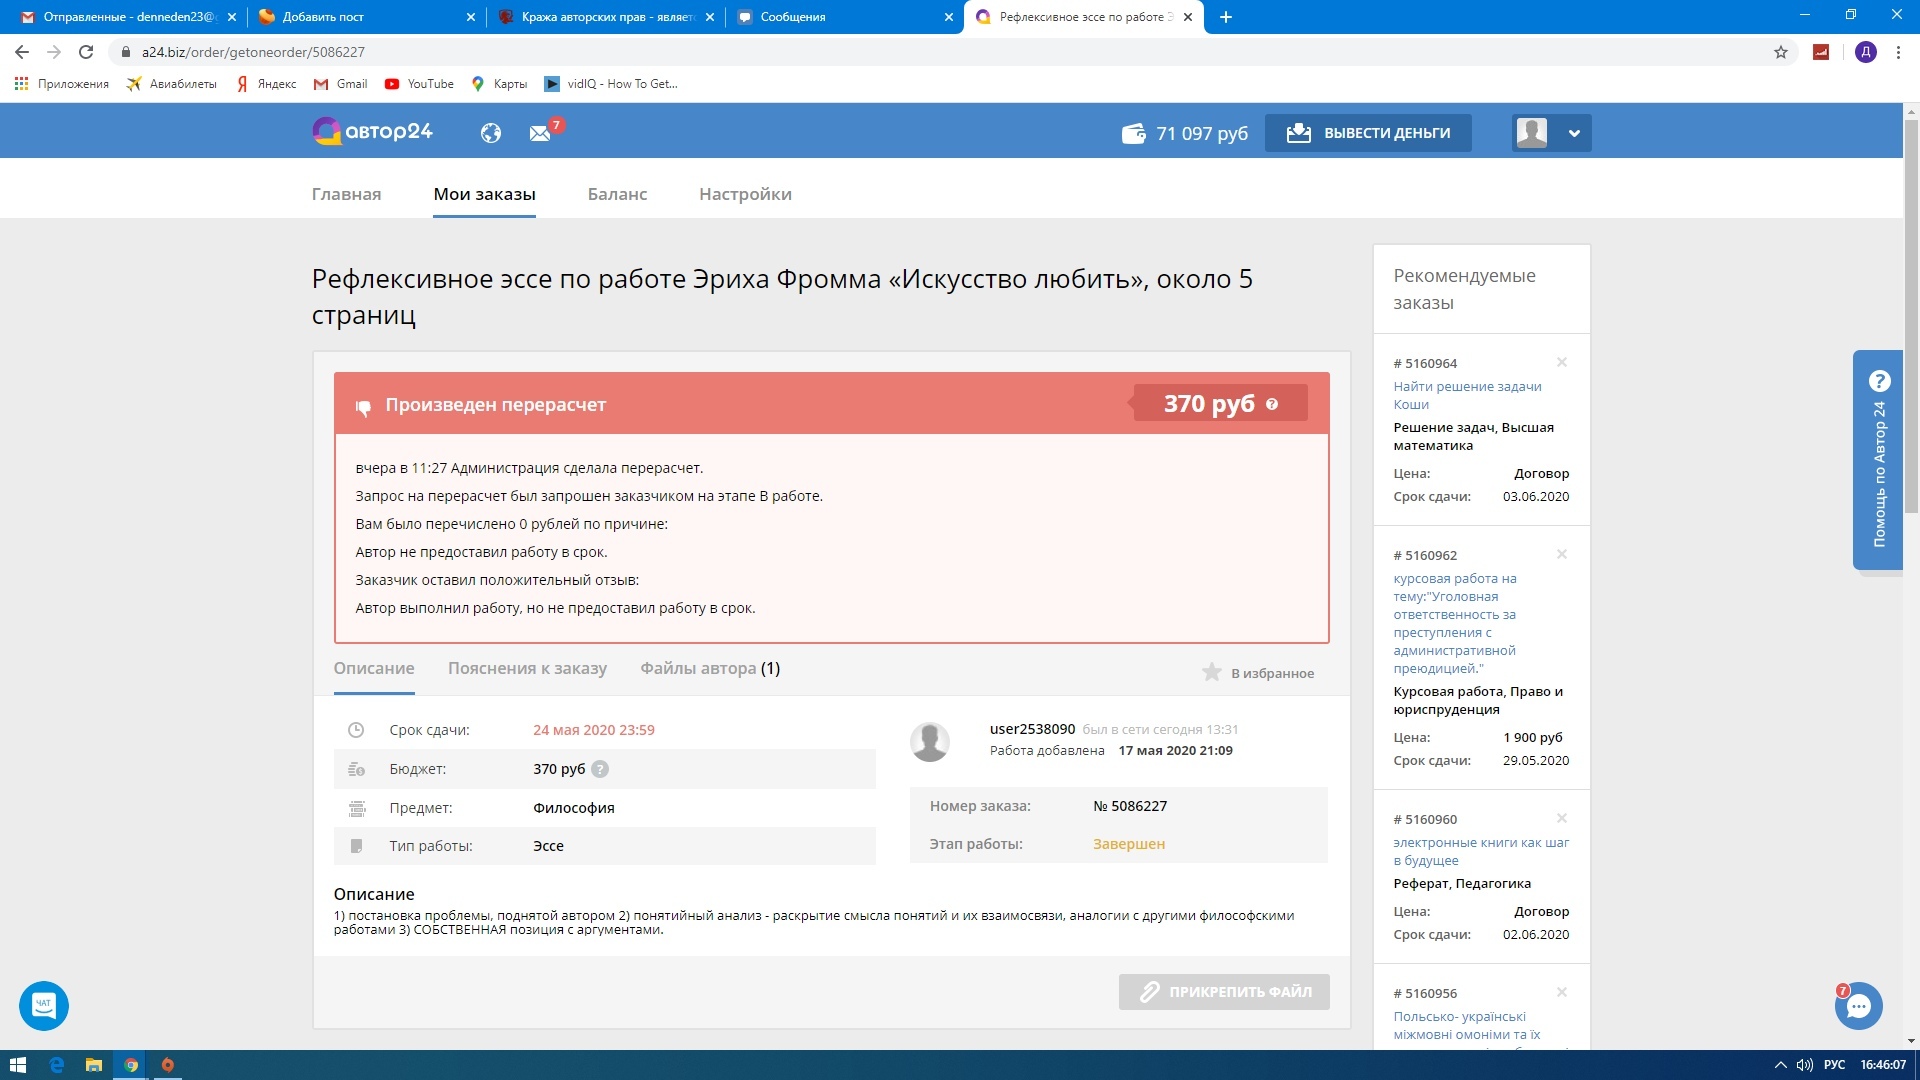Open the user avatar profile menu
Image resolution: width=1920 pixels, height=1080 pixels.
pos(1551,133)
